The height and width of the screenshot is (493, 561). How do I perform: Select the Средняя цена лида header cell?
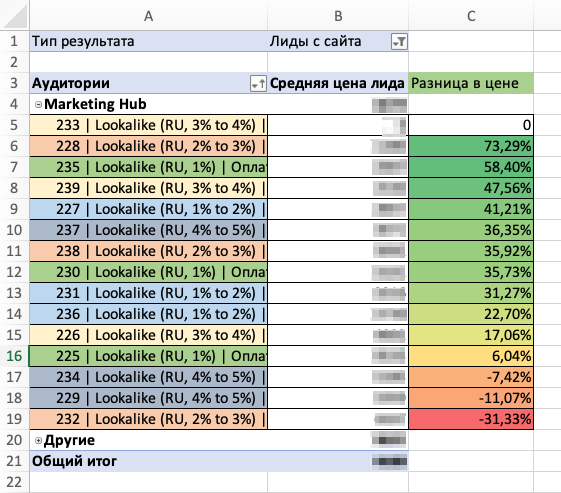pyautogui.click(x=338, y=83)
